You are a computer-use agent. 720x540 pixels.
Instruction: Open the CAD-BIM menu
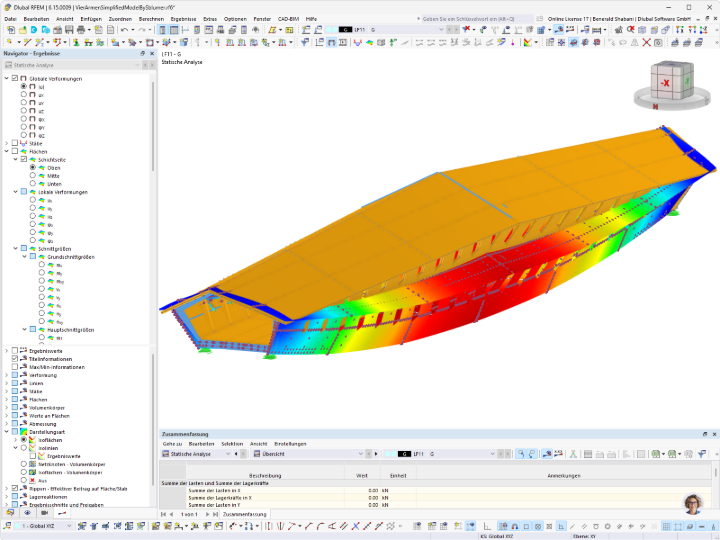pos(288,19)
